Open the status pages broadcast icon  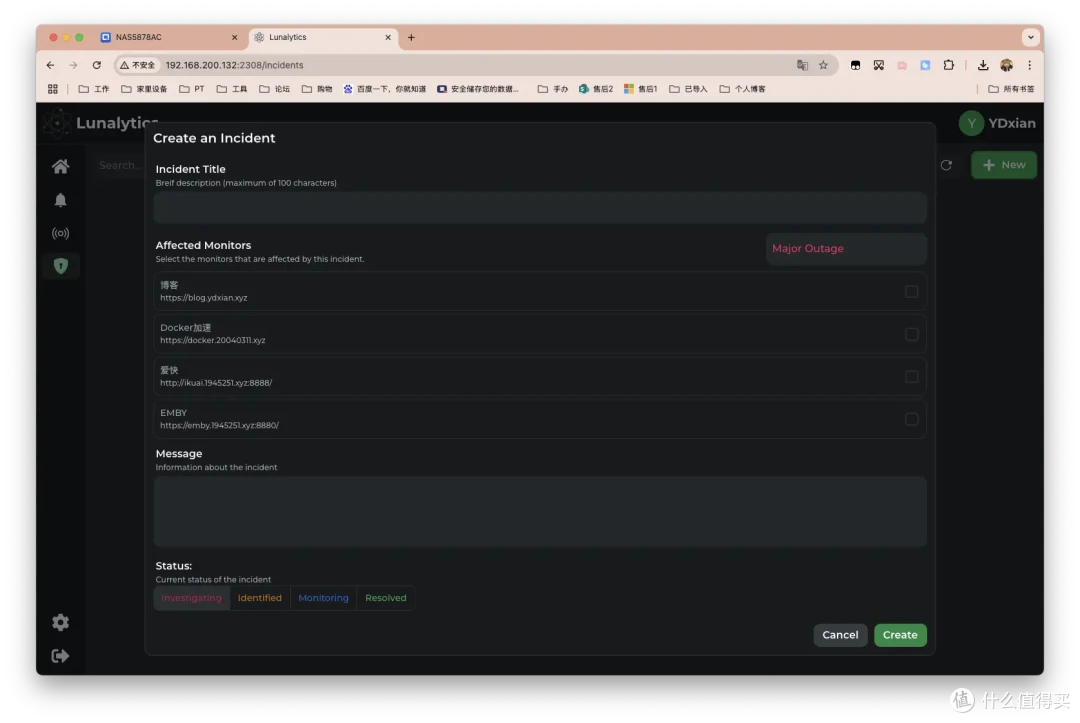[61, 233]
